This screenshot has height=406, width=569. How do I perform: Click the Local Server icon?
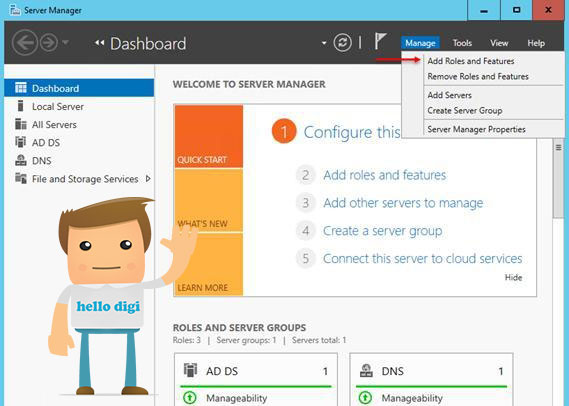[20, 106]
